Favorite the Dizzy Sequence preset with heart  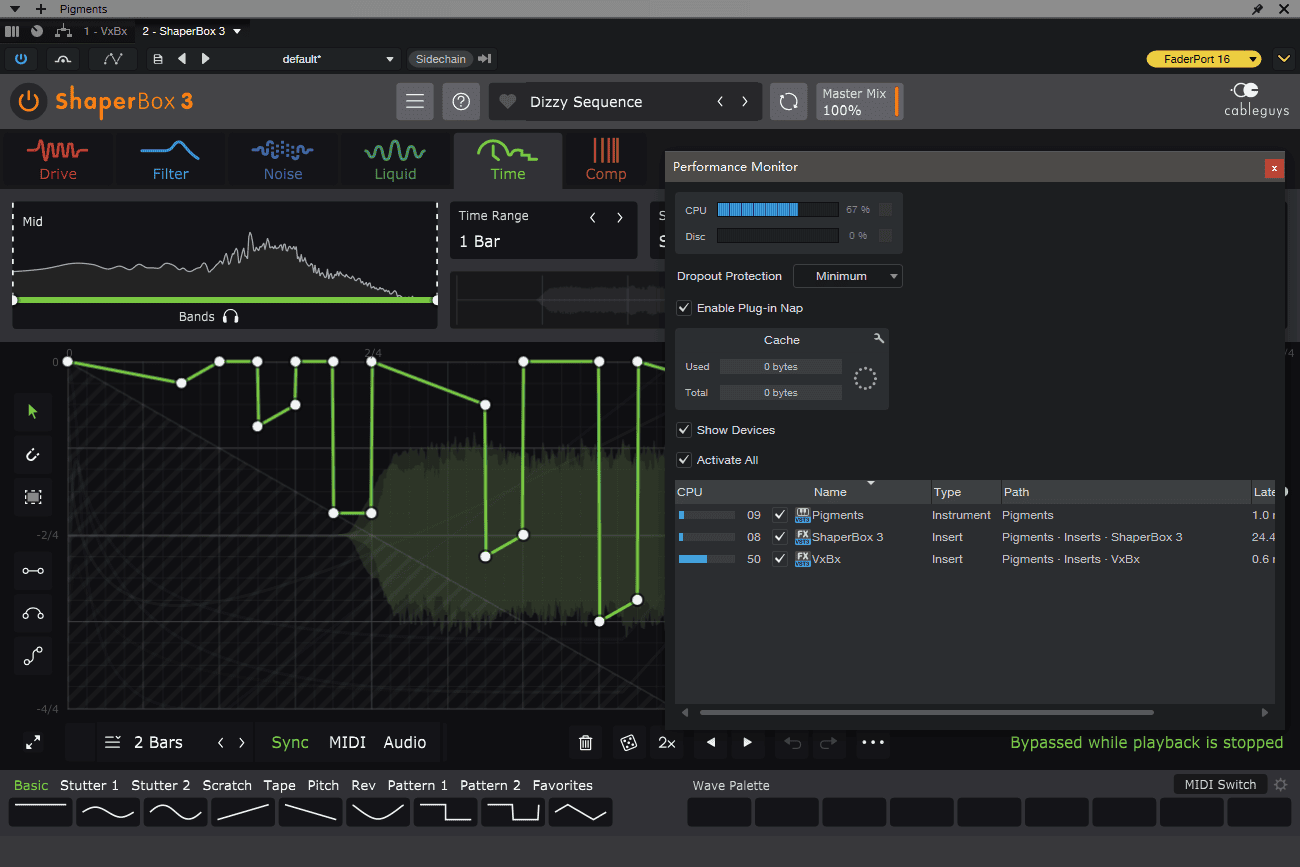(x=508, y=101)
